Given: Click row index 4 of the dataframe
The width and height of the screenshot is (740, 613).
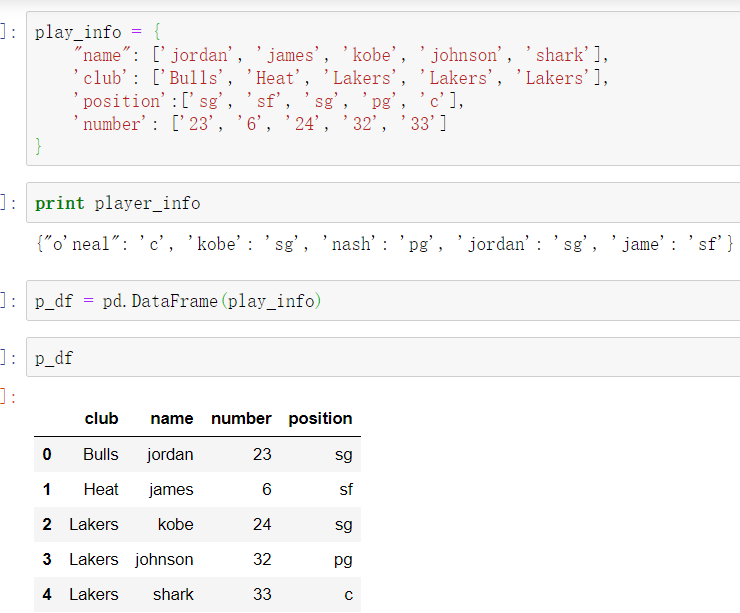Looking at the screenshot, I should (47, 594).
